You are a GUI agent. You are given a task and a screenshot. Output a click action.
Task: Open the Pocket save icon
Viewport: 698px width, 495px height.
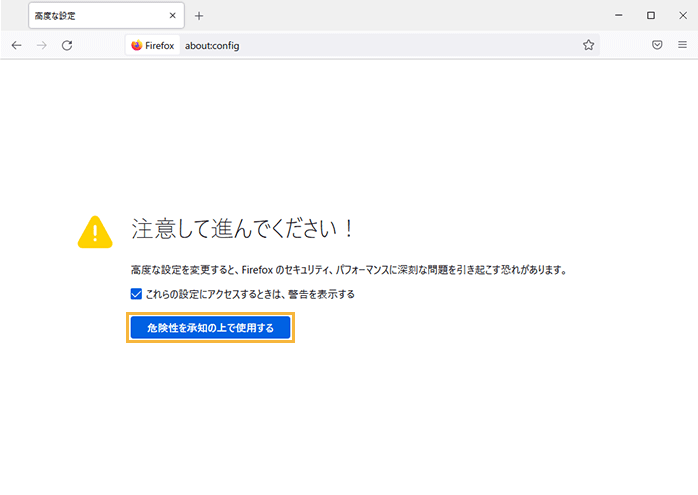(x=657, y=45)
